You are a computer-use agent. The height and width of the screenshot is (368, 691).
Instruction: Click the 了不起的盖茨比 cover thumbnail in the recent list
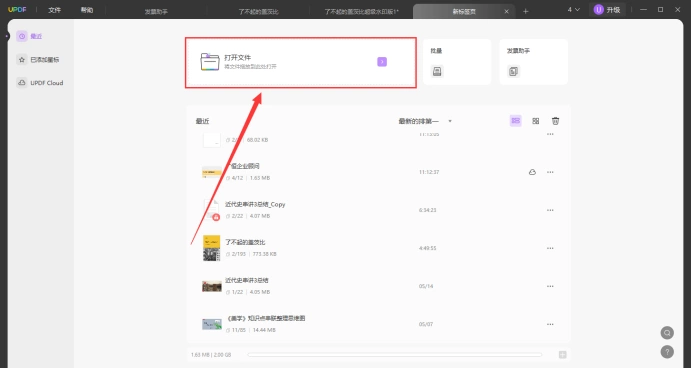[212, 248]
